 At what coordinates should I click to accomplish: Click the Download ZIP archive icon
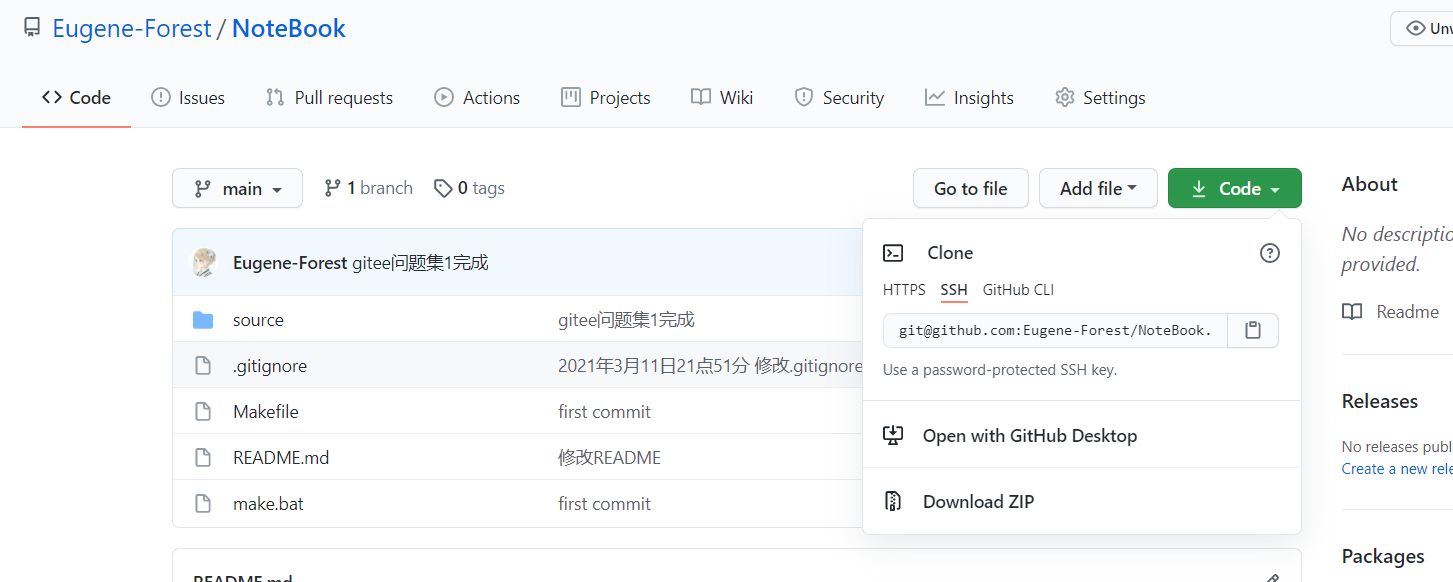[893, 501]
